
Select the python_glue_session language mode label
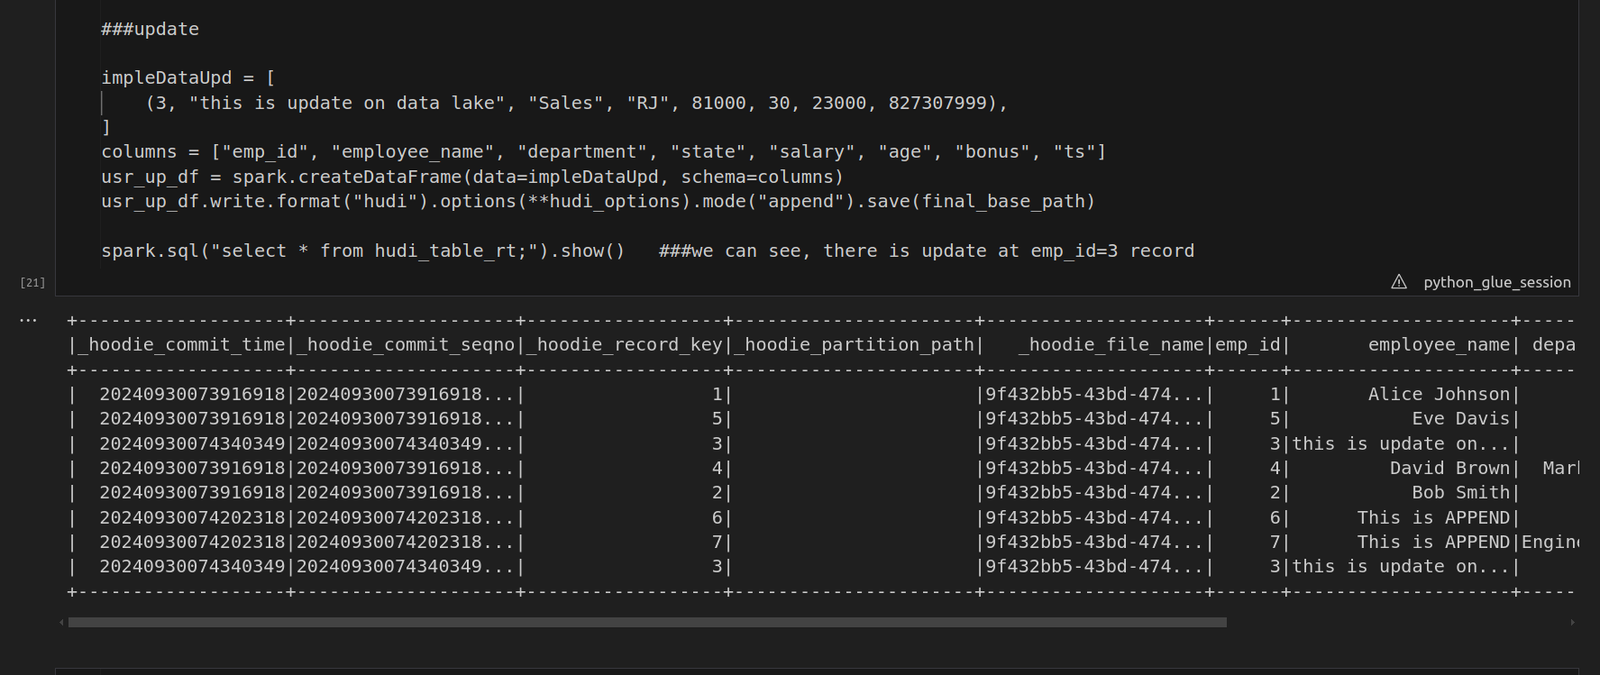[1497, 282]
